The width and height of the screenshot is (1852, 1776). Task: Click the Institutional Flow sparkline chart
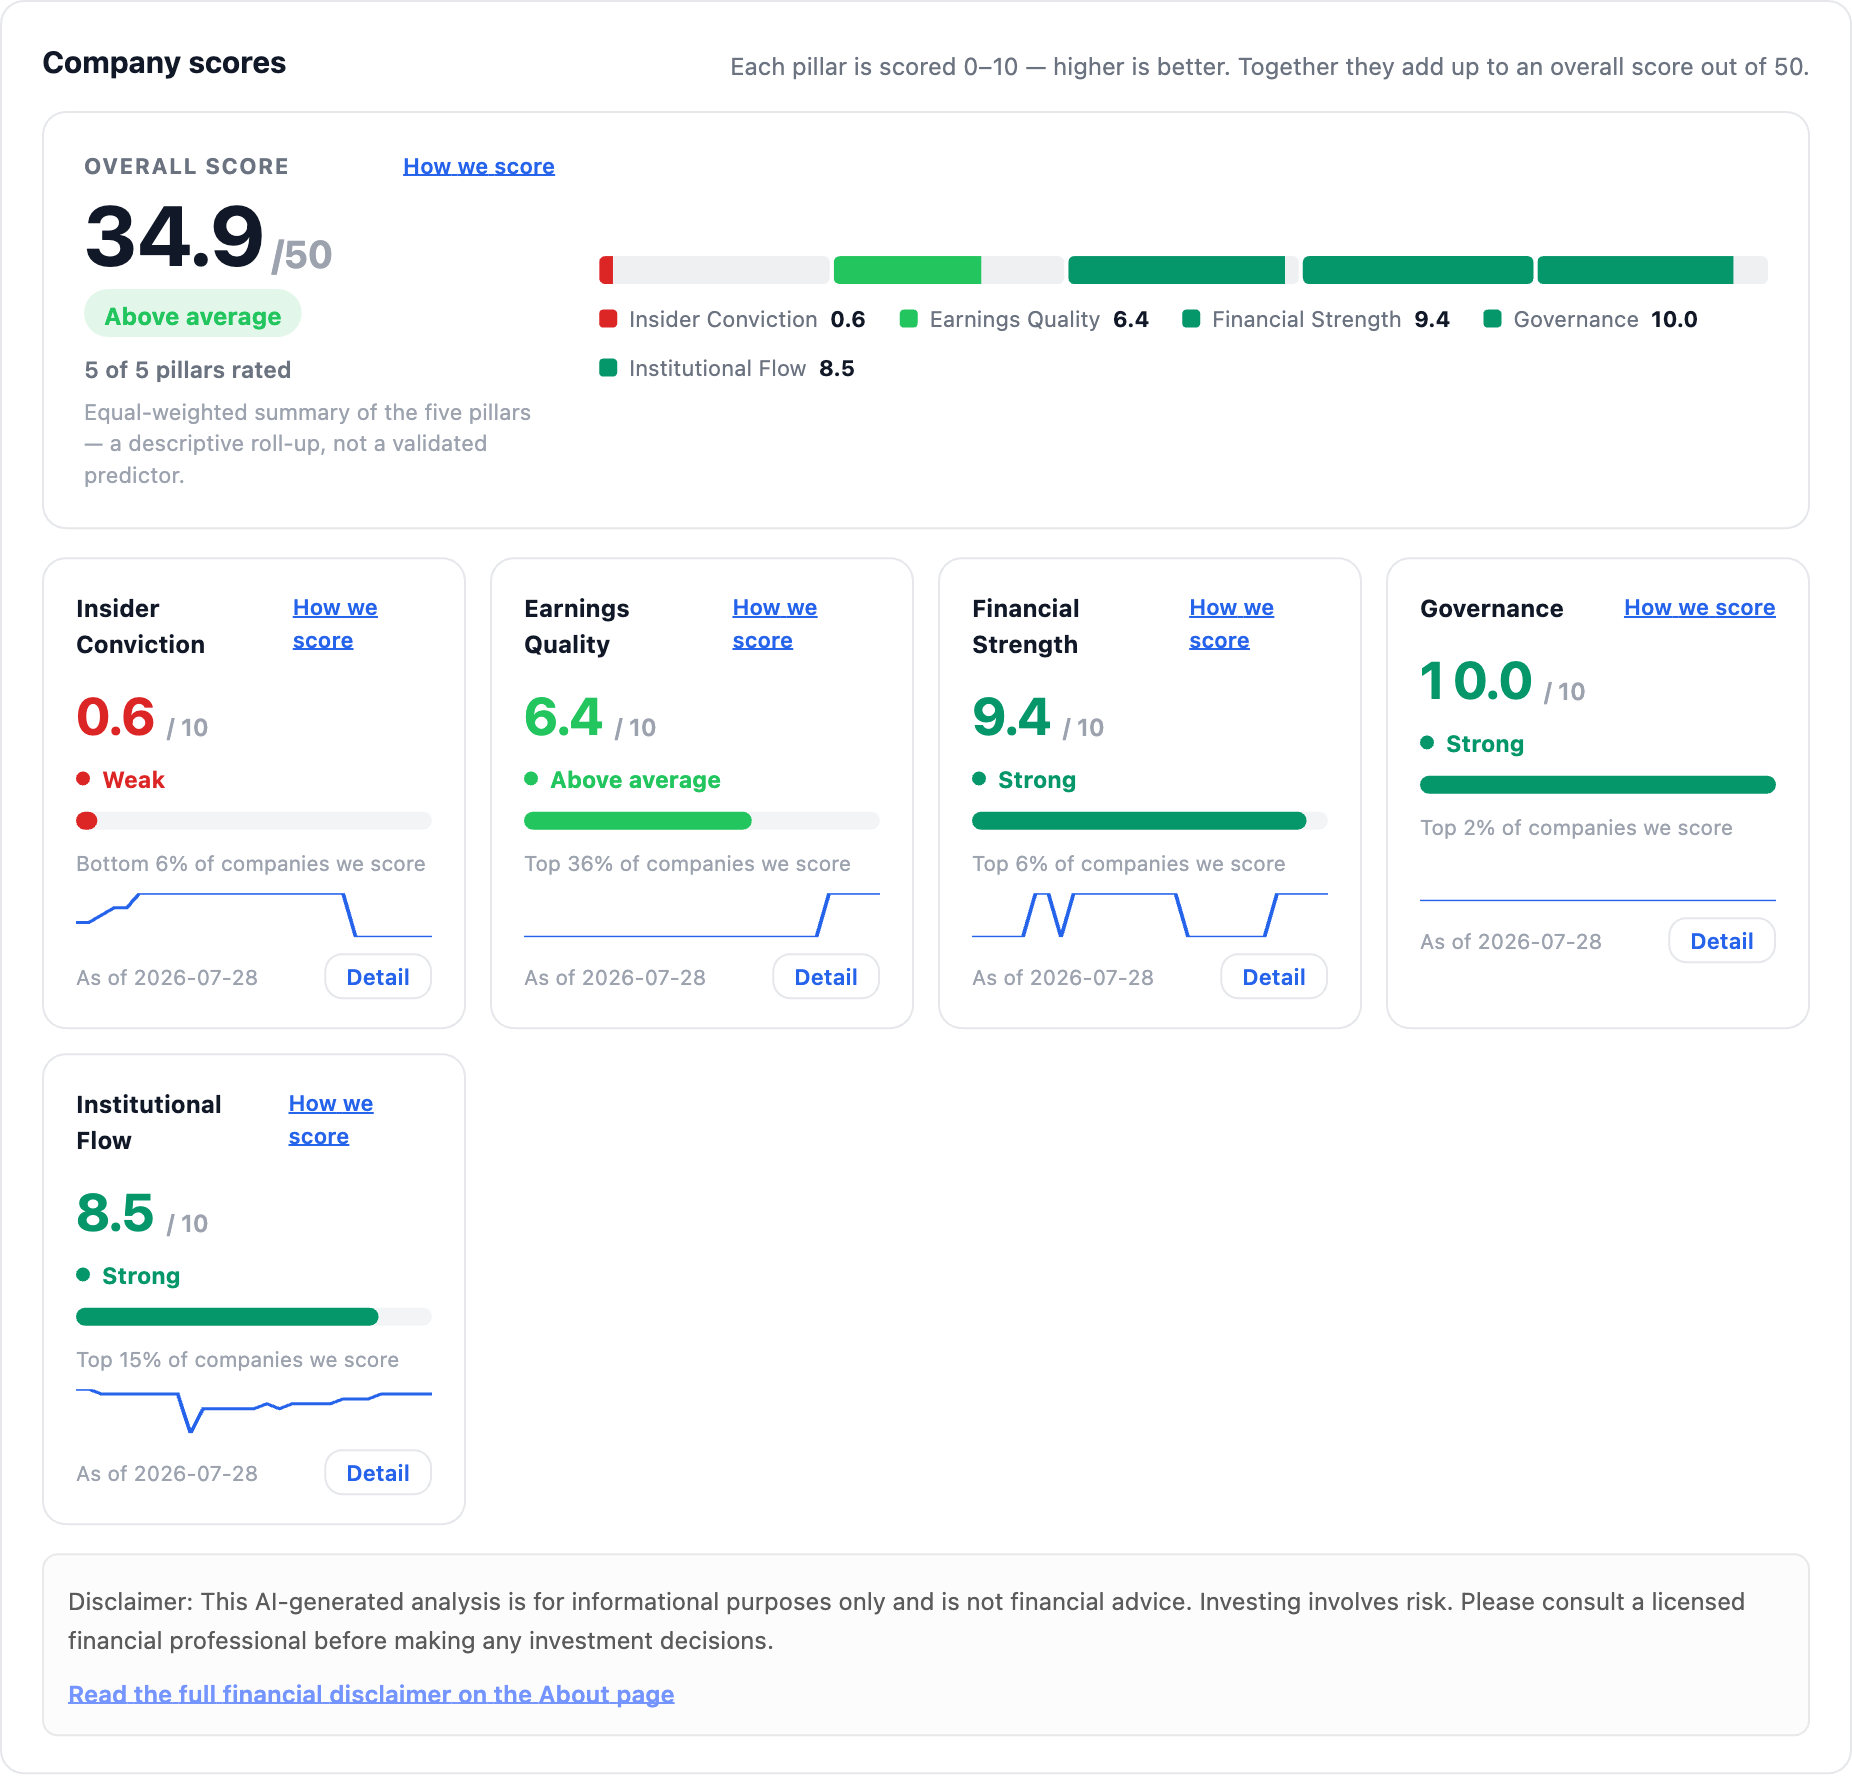click(254, 1411)
